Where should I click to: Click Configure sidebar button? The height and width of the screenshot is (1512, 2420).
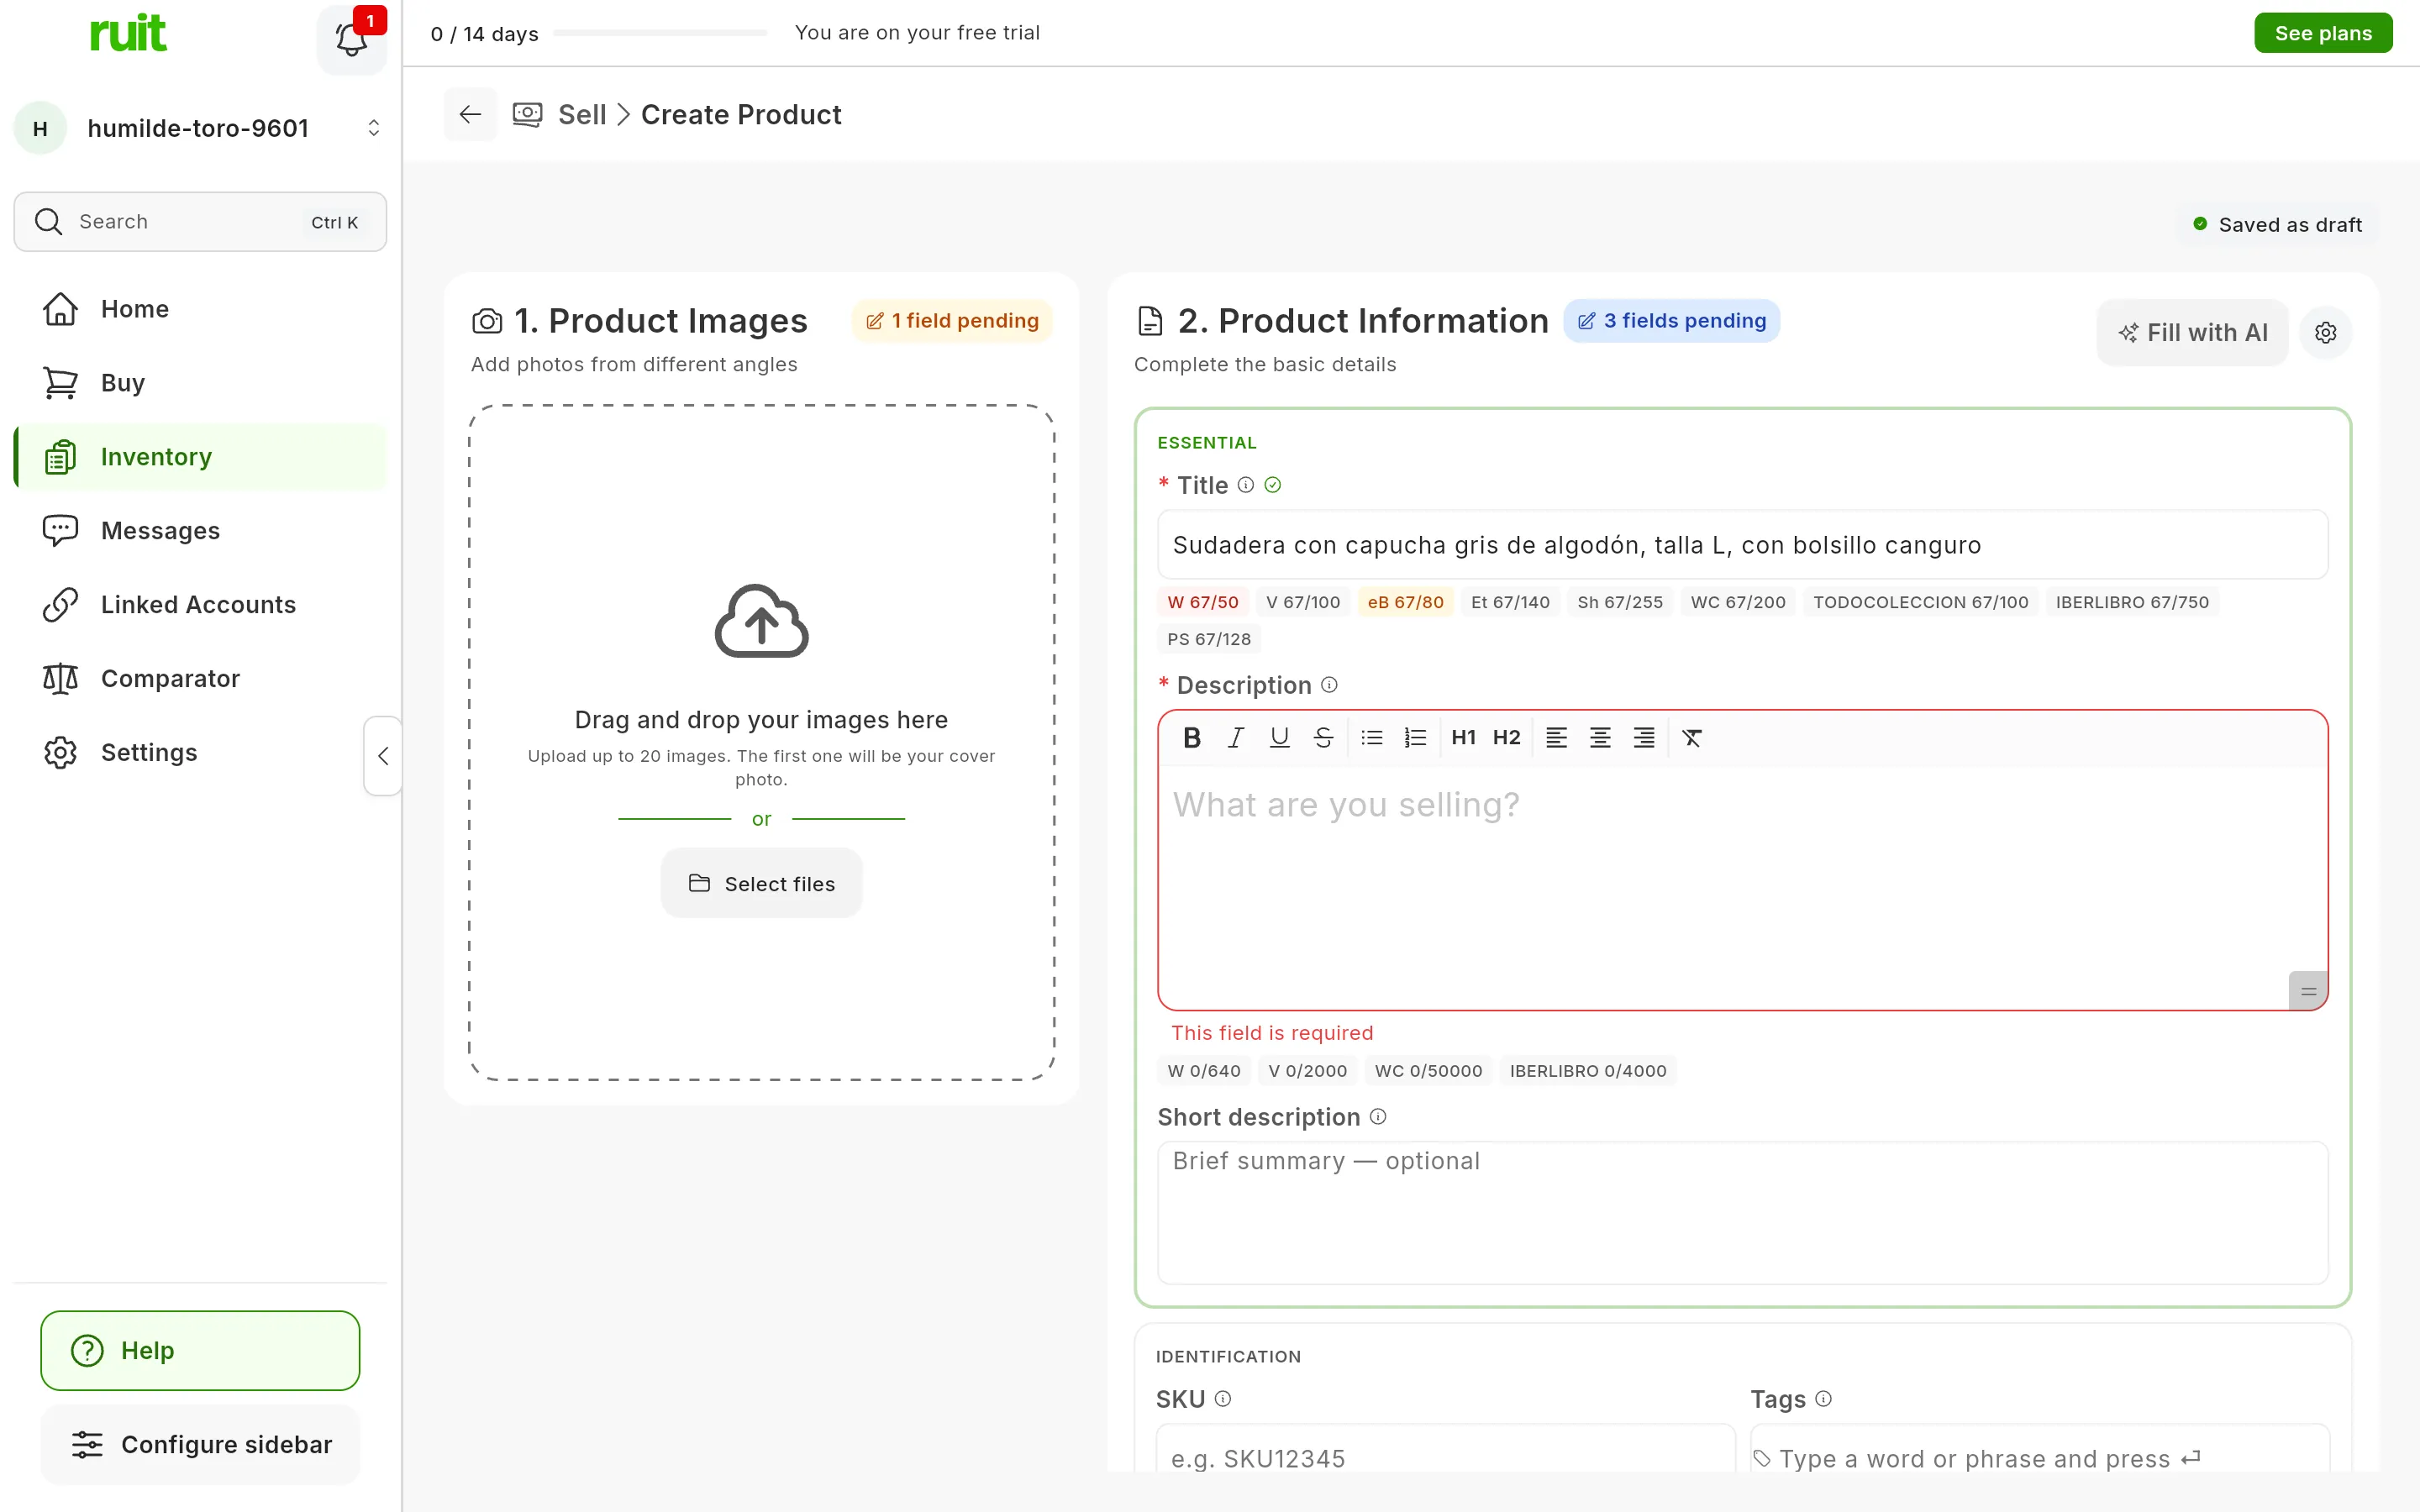[200, 1445]
